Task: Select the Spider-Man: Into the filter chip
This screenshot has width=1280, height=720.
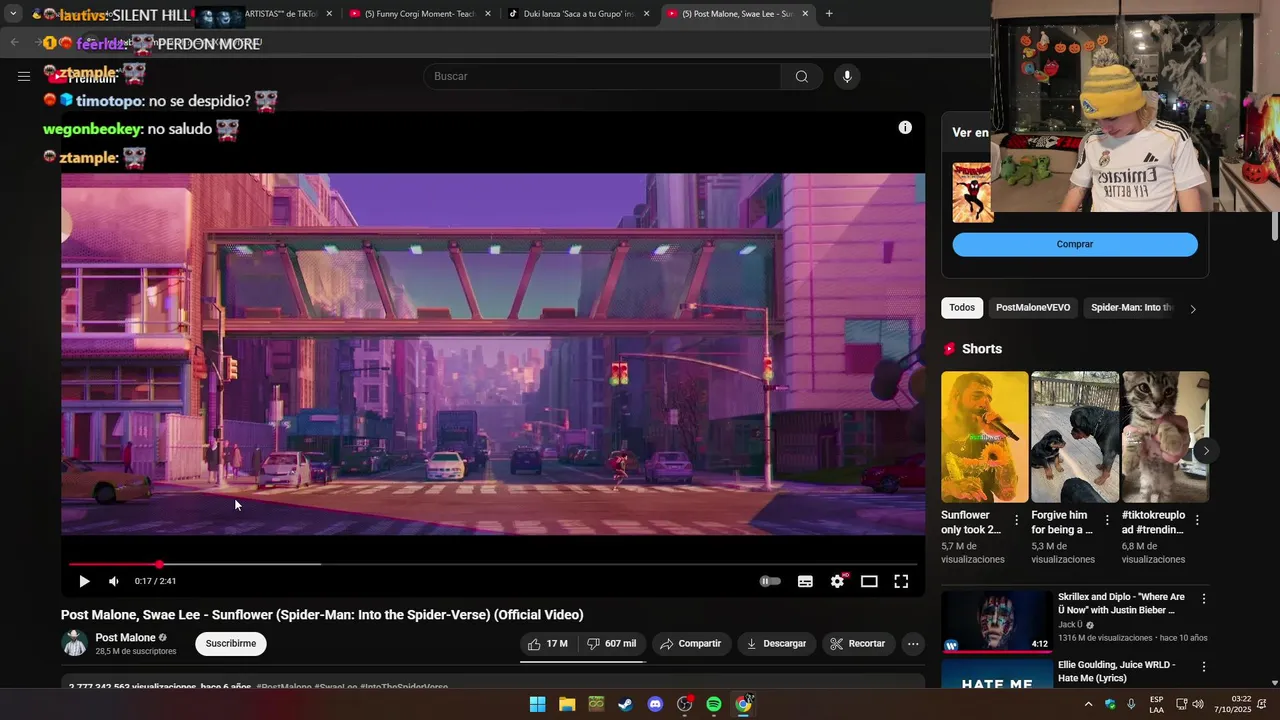Action: (x=1131, y=308)
